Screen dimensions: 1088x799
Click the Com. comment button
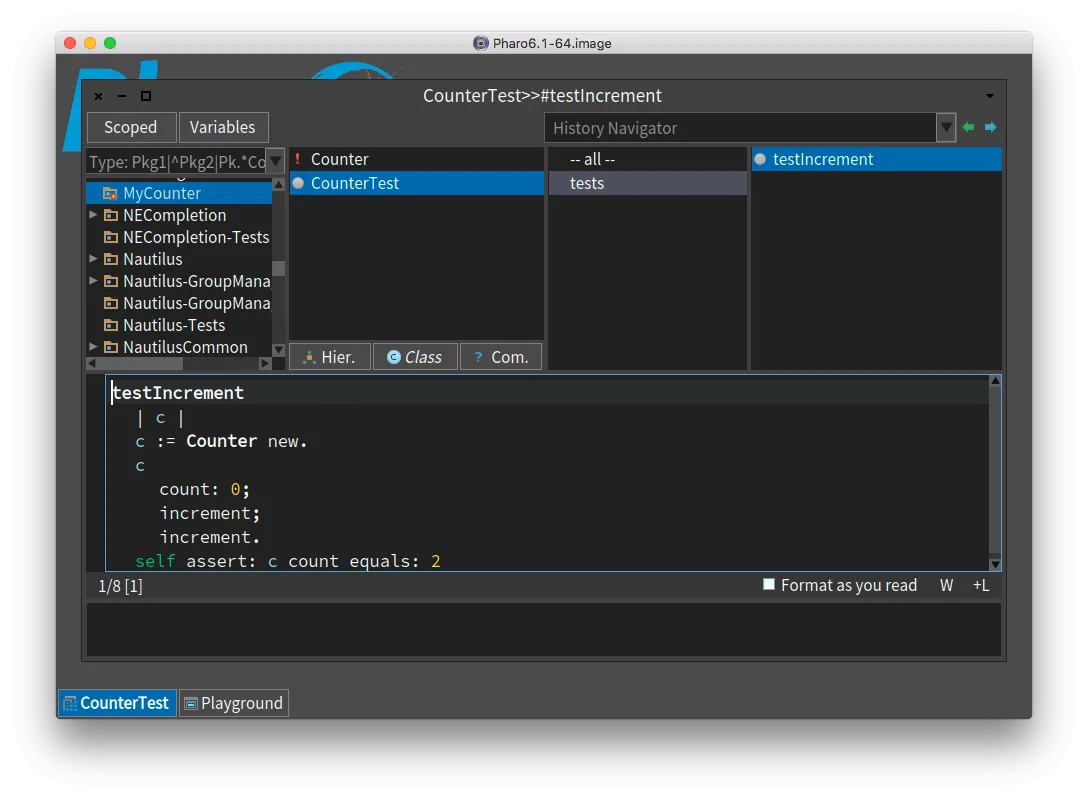tap(501, 356)
